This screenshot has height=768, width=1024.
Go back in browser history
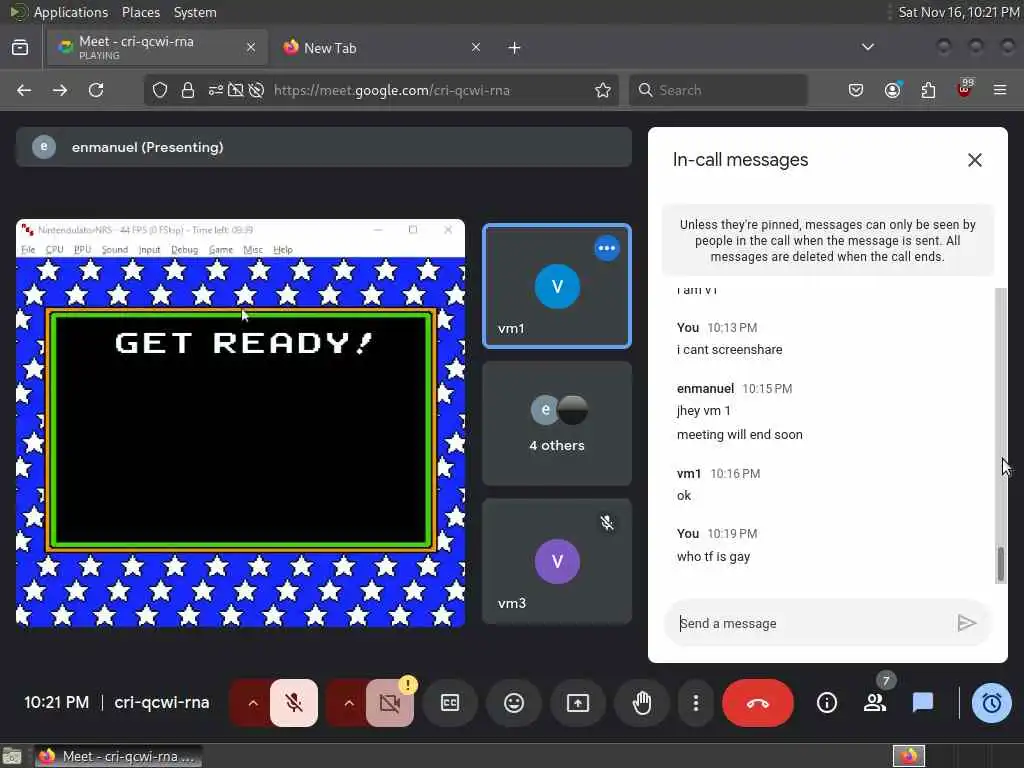point(24,90)
